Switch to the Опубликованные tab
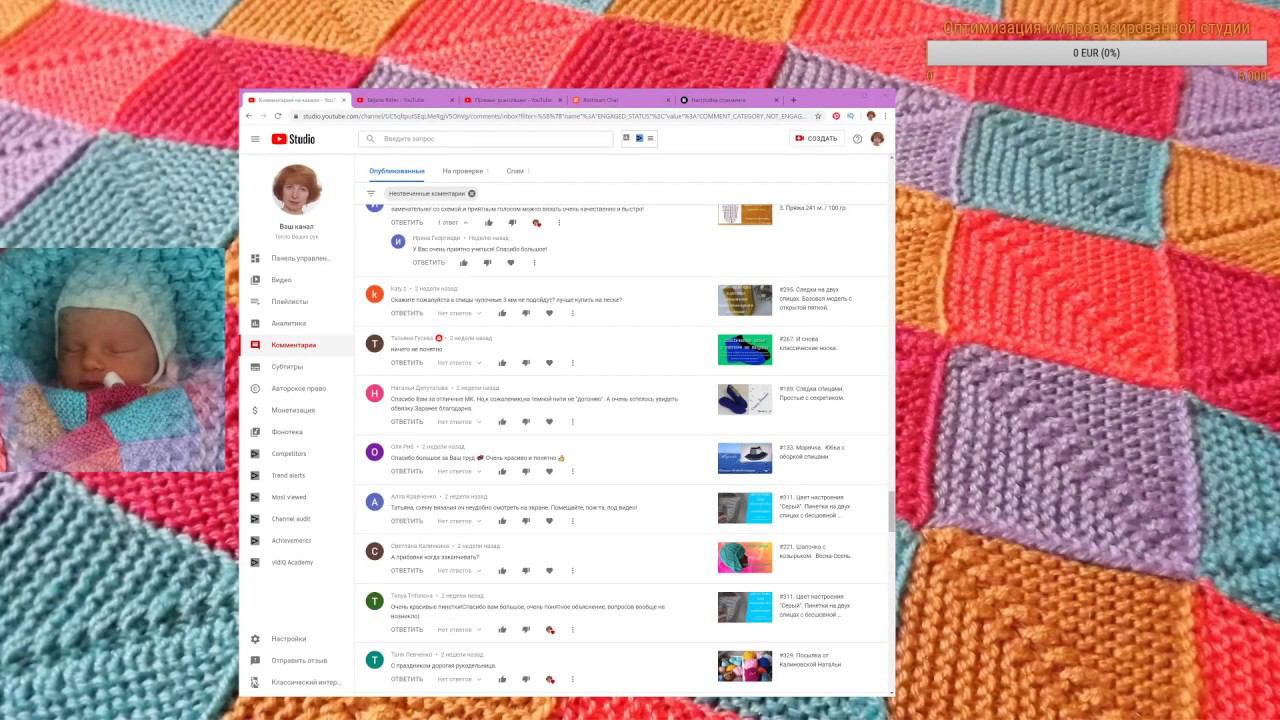 pyautogui.click(x=397, y=171)
